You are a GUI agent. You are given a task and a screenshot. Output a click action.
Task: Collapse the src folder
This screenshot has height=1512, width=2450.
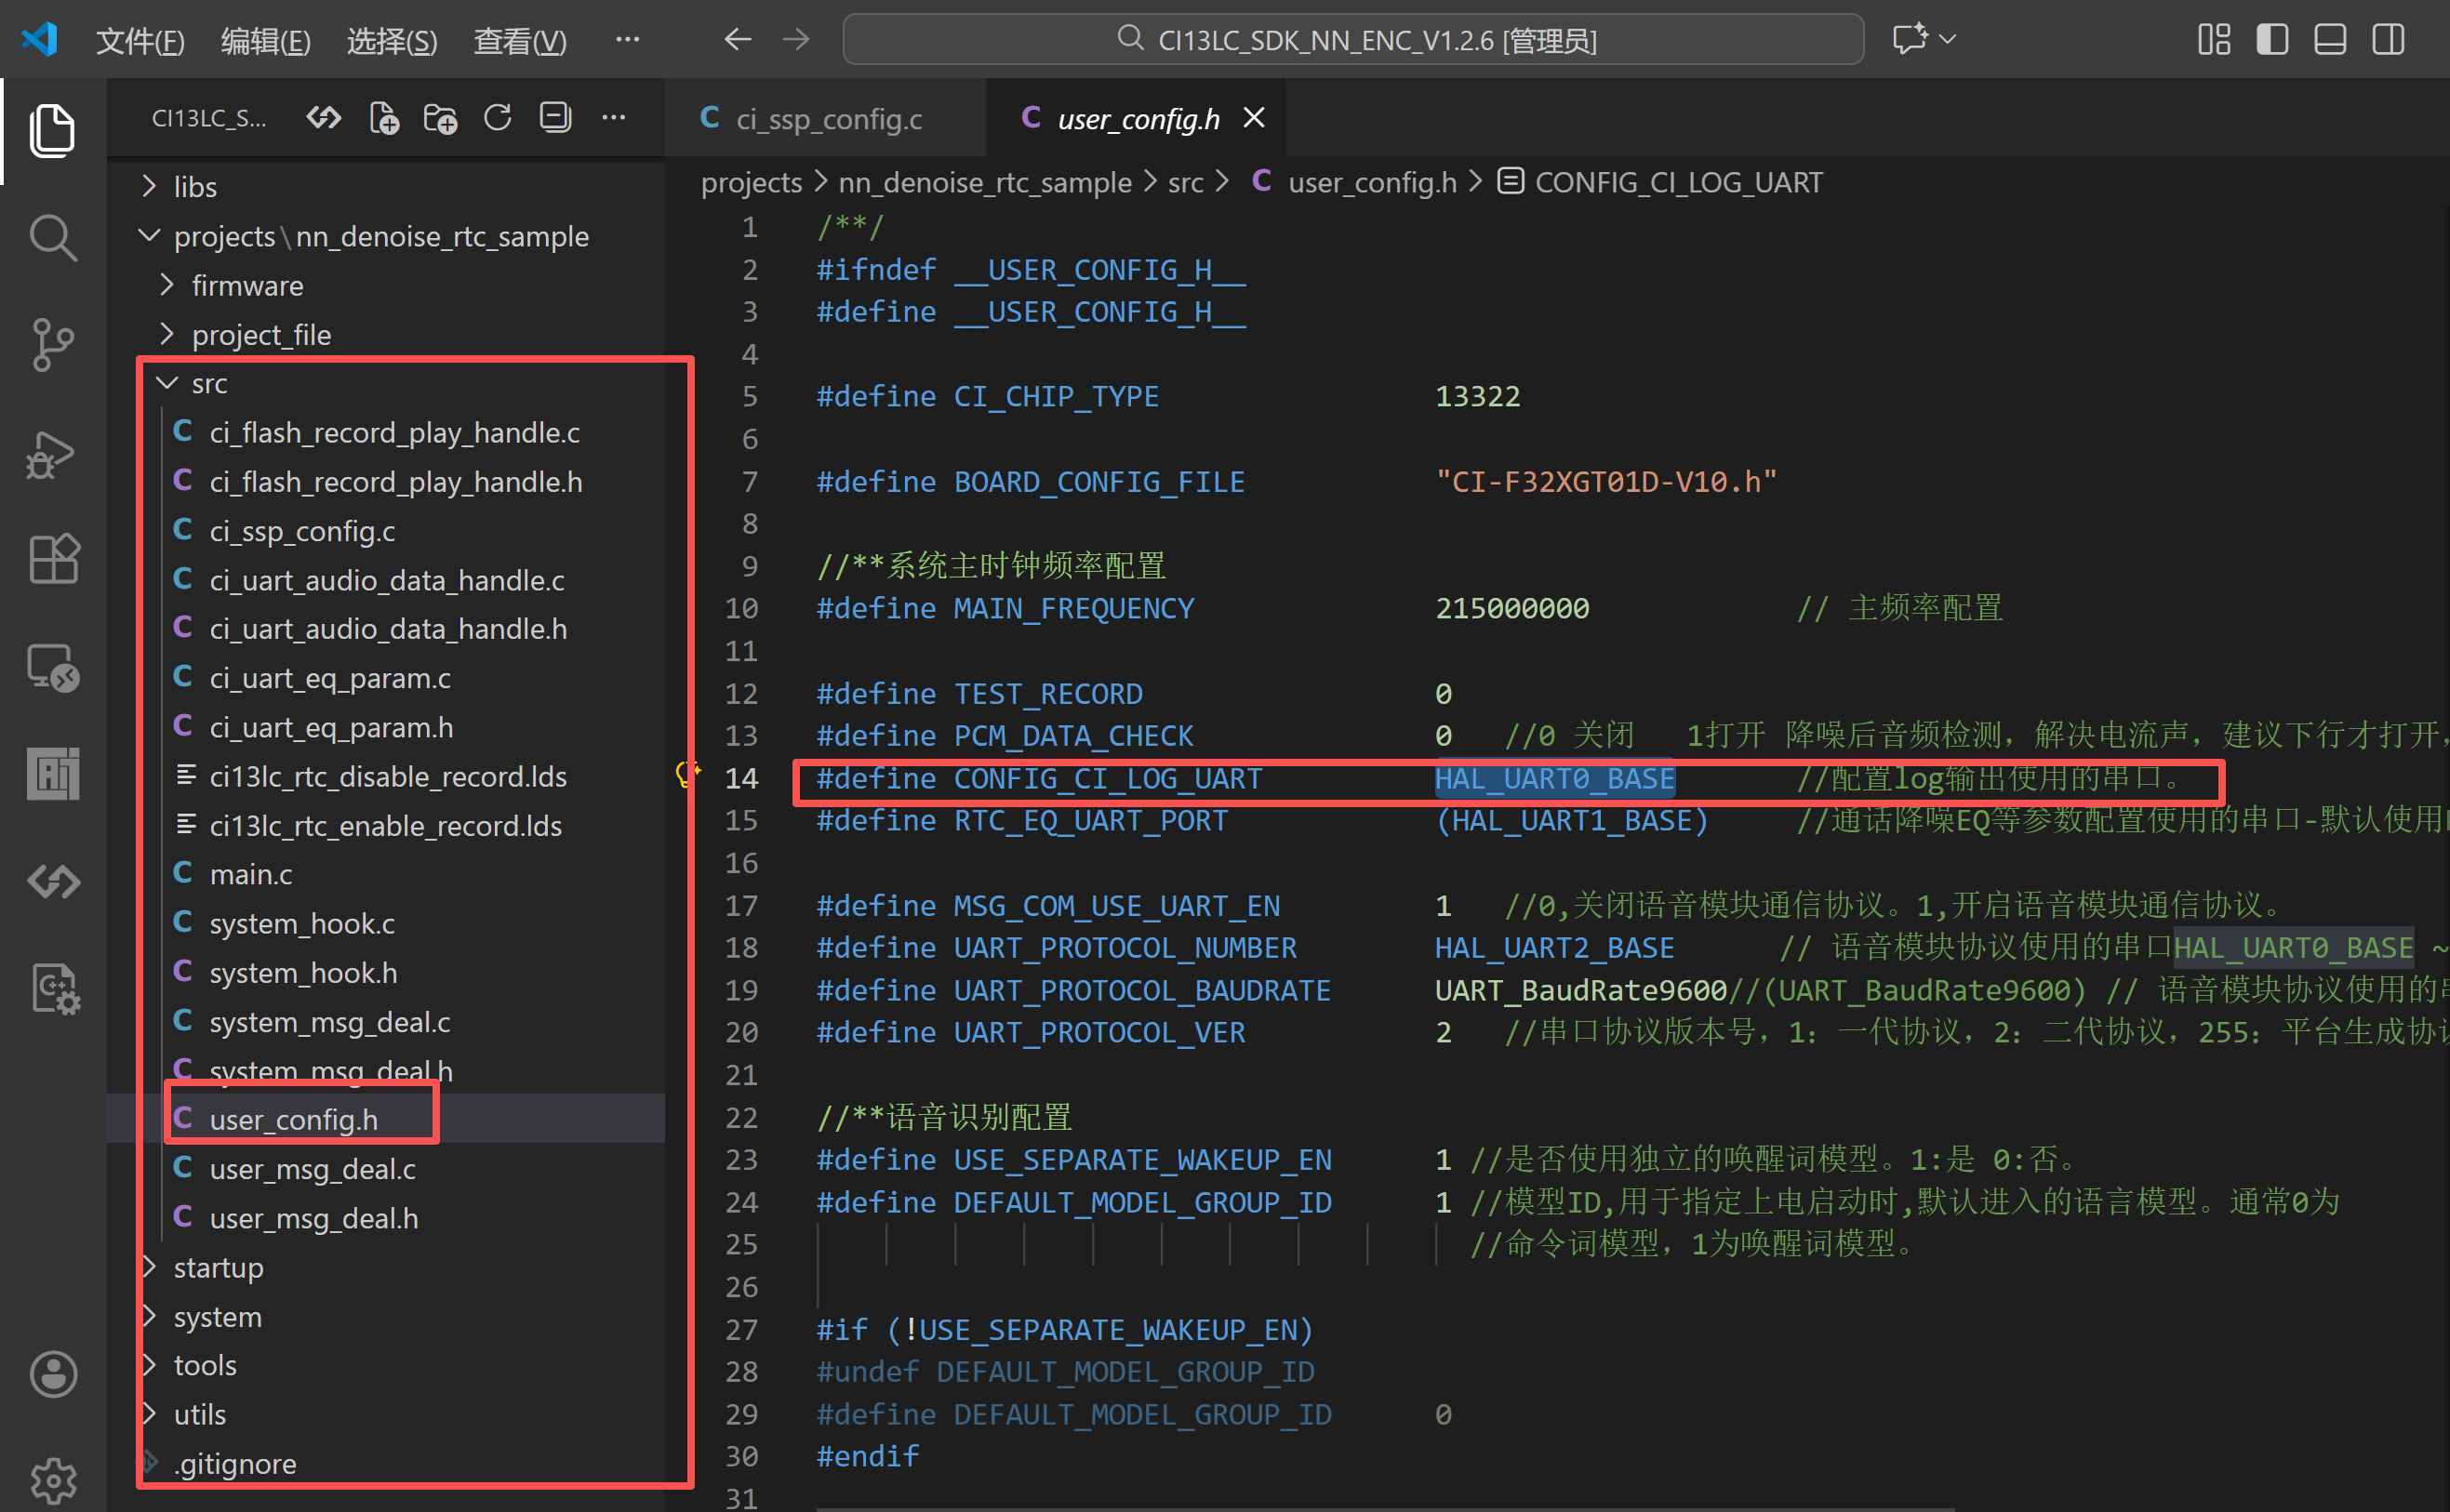point(208,384)
